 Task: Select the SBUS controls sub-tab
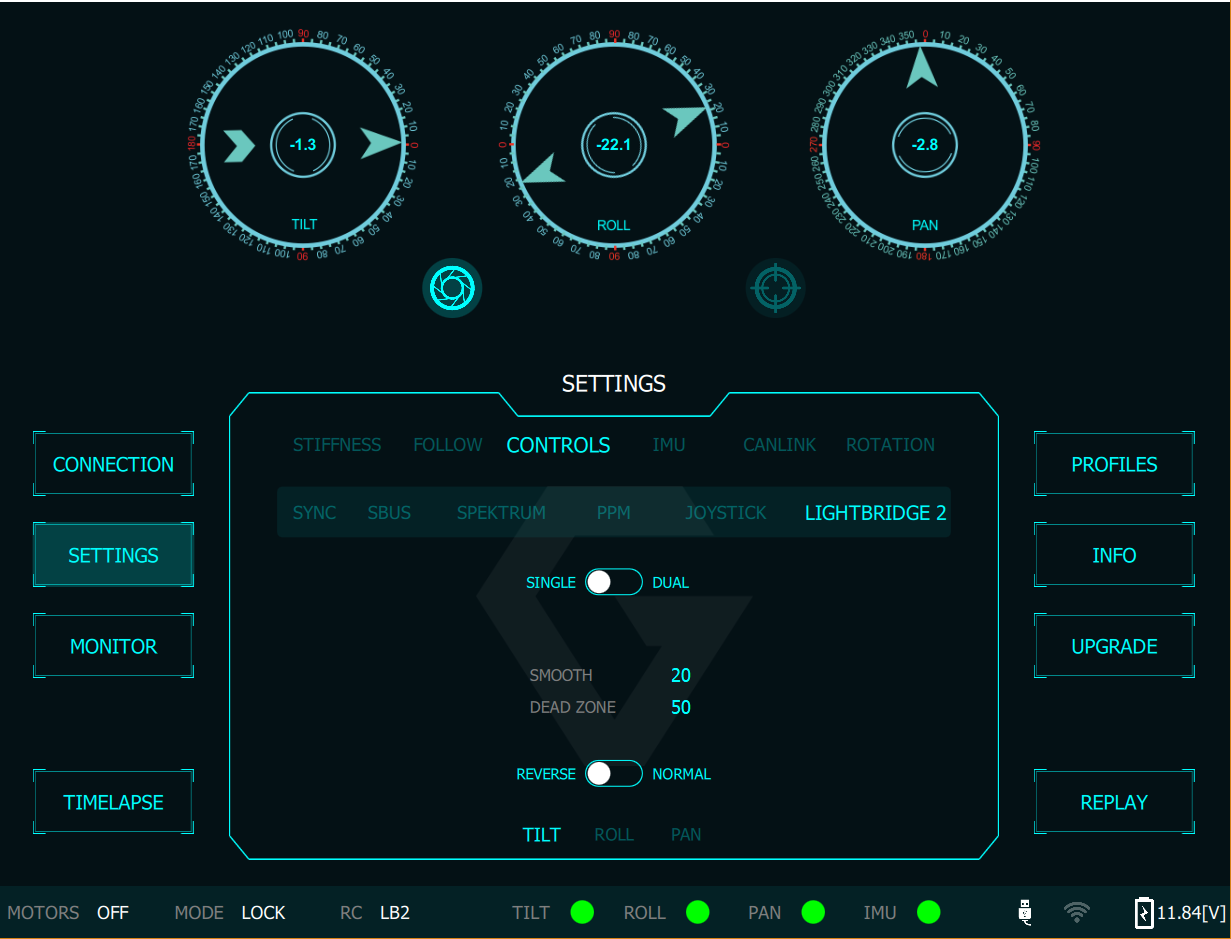(389, 513)
